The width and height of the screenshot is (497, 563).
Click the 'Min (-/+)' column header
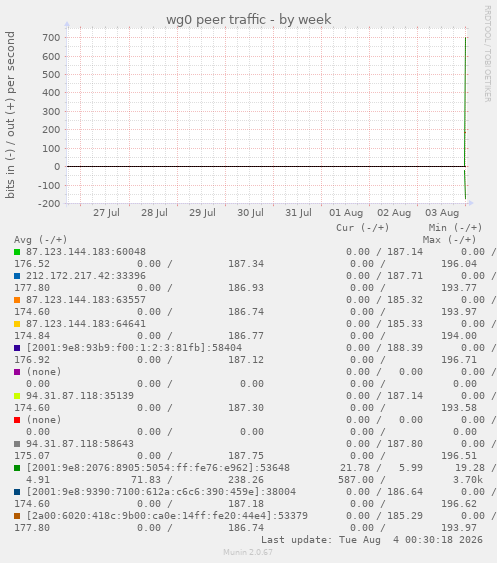[x=455, y=228]
